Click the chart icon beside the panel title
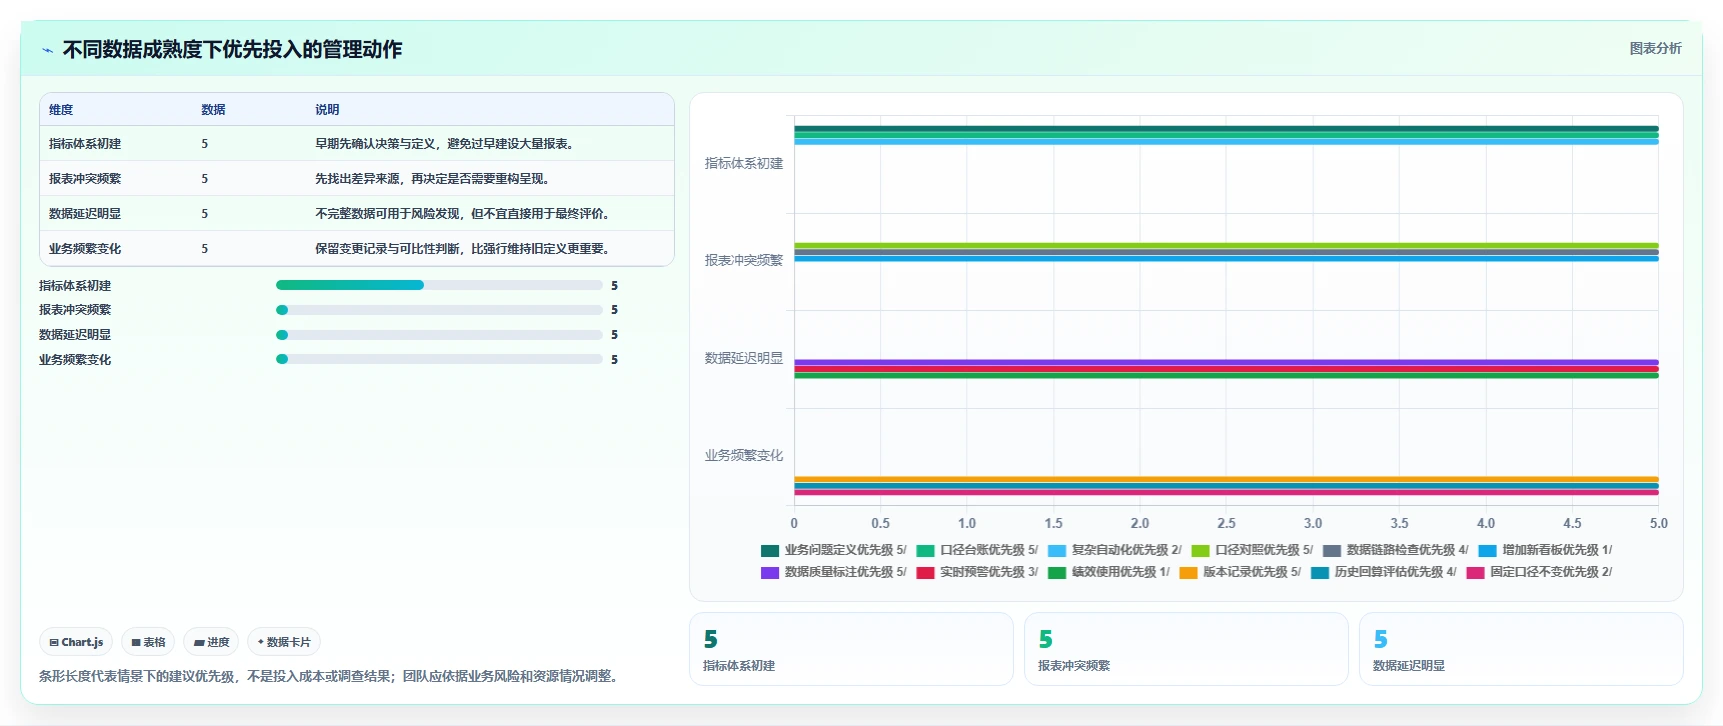 [x=47, y=50]
